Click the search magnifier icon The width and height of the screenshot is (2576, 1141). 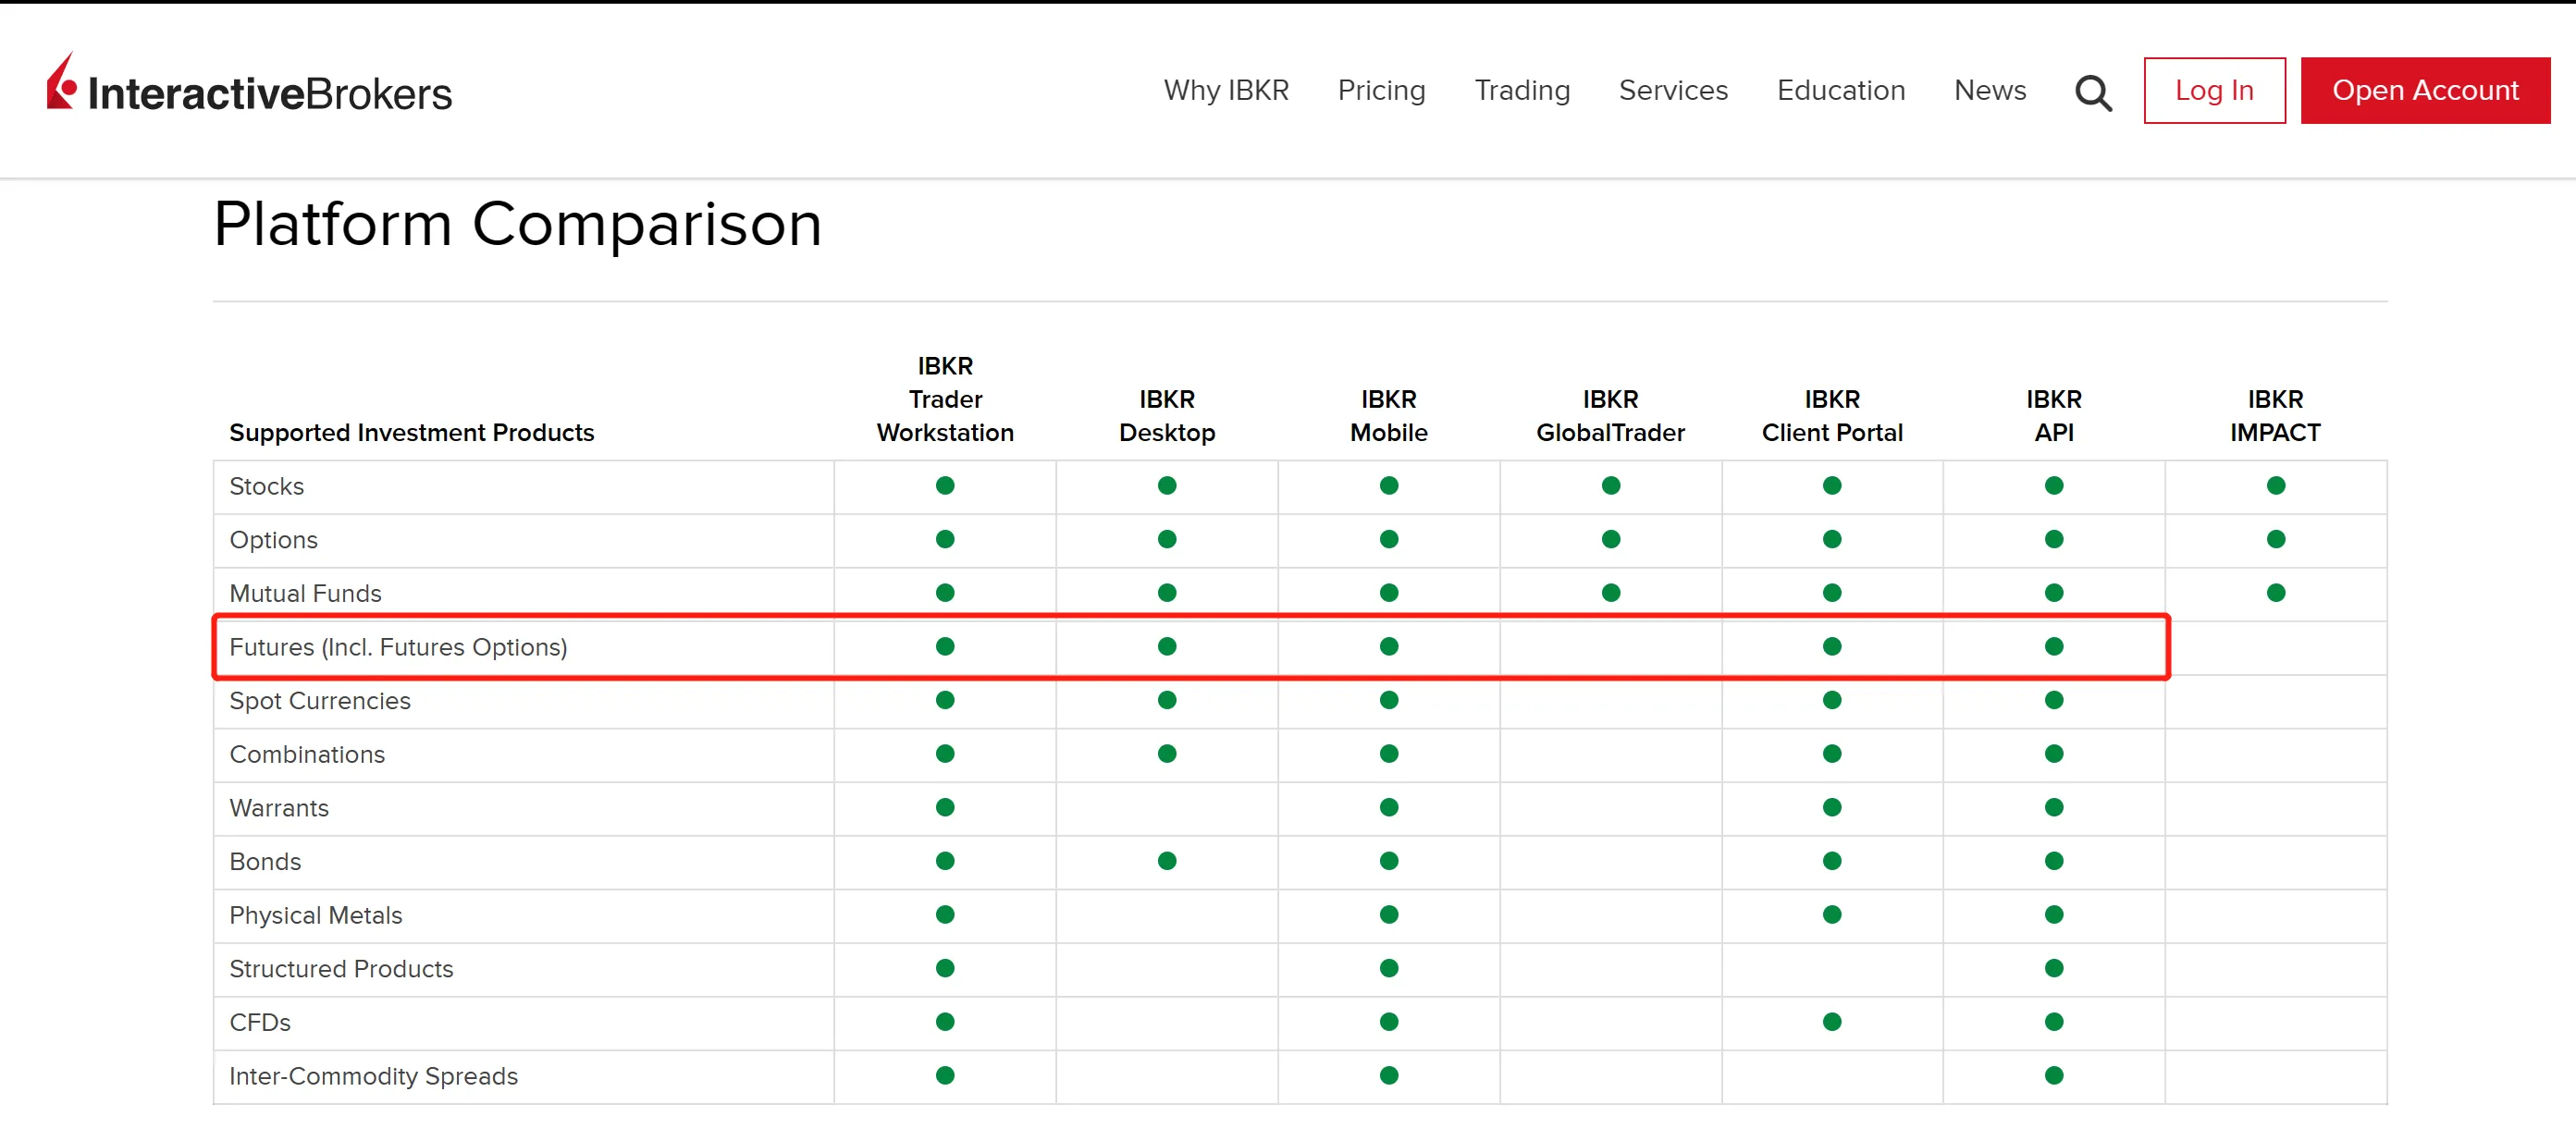click(x=2092, y=92)
